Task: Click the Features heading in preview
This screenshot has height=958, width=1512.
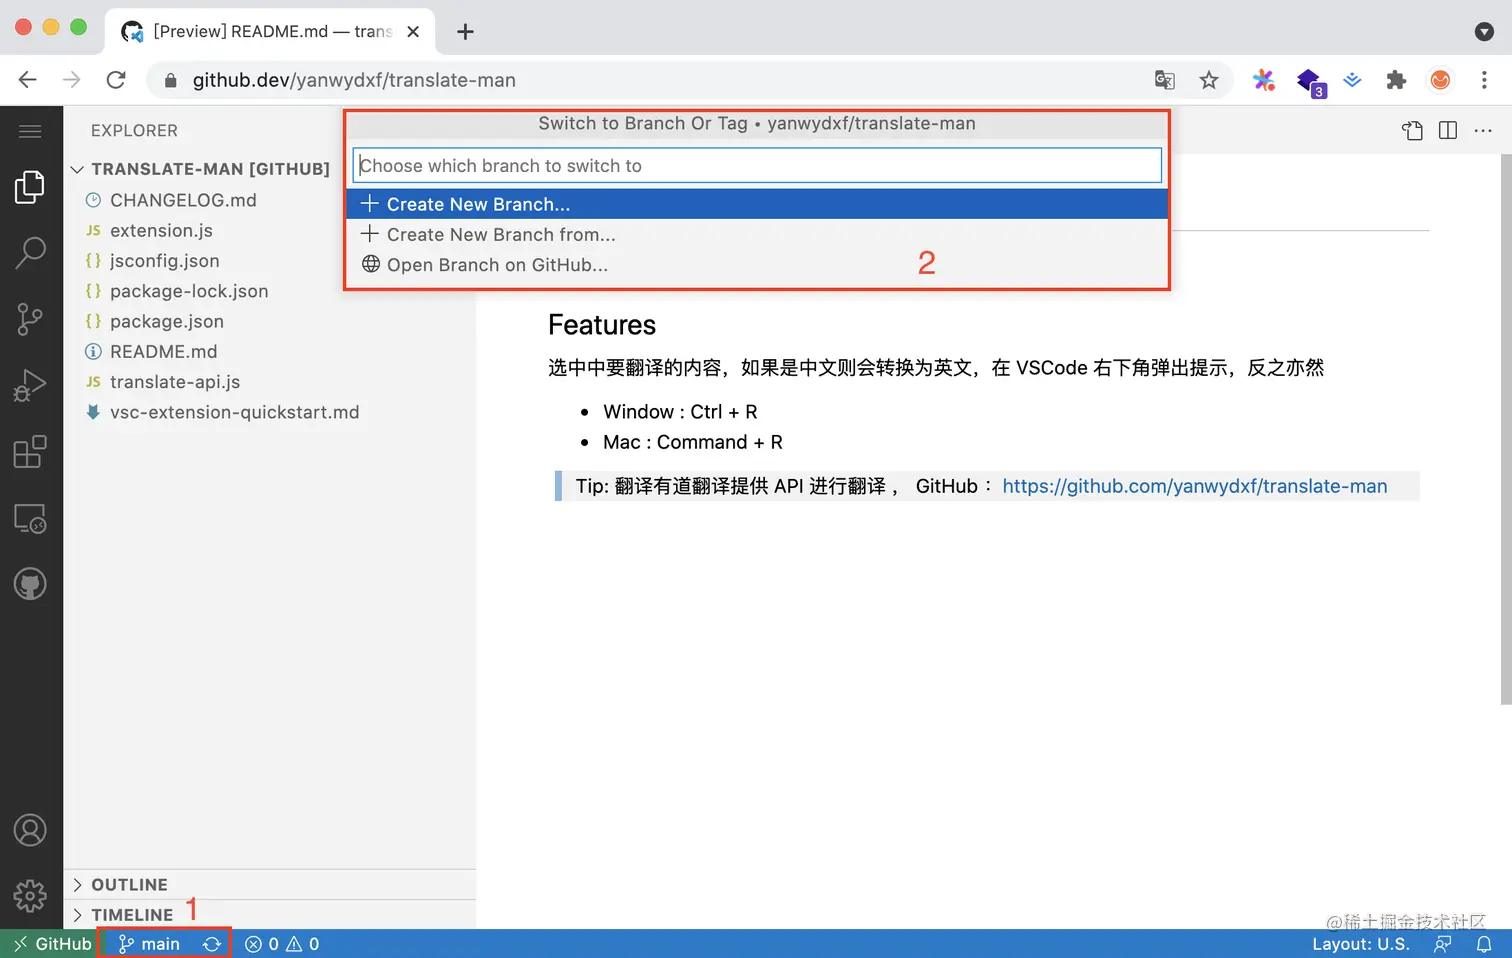Action: coord(602,325)
